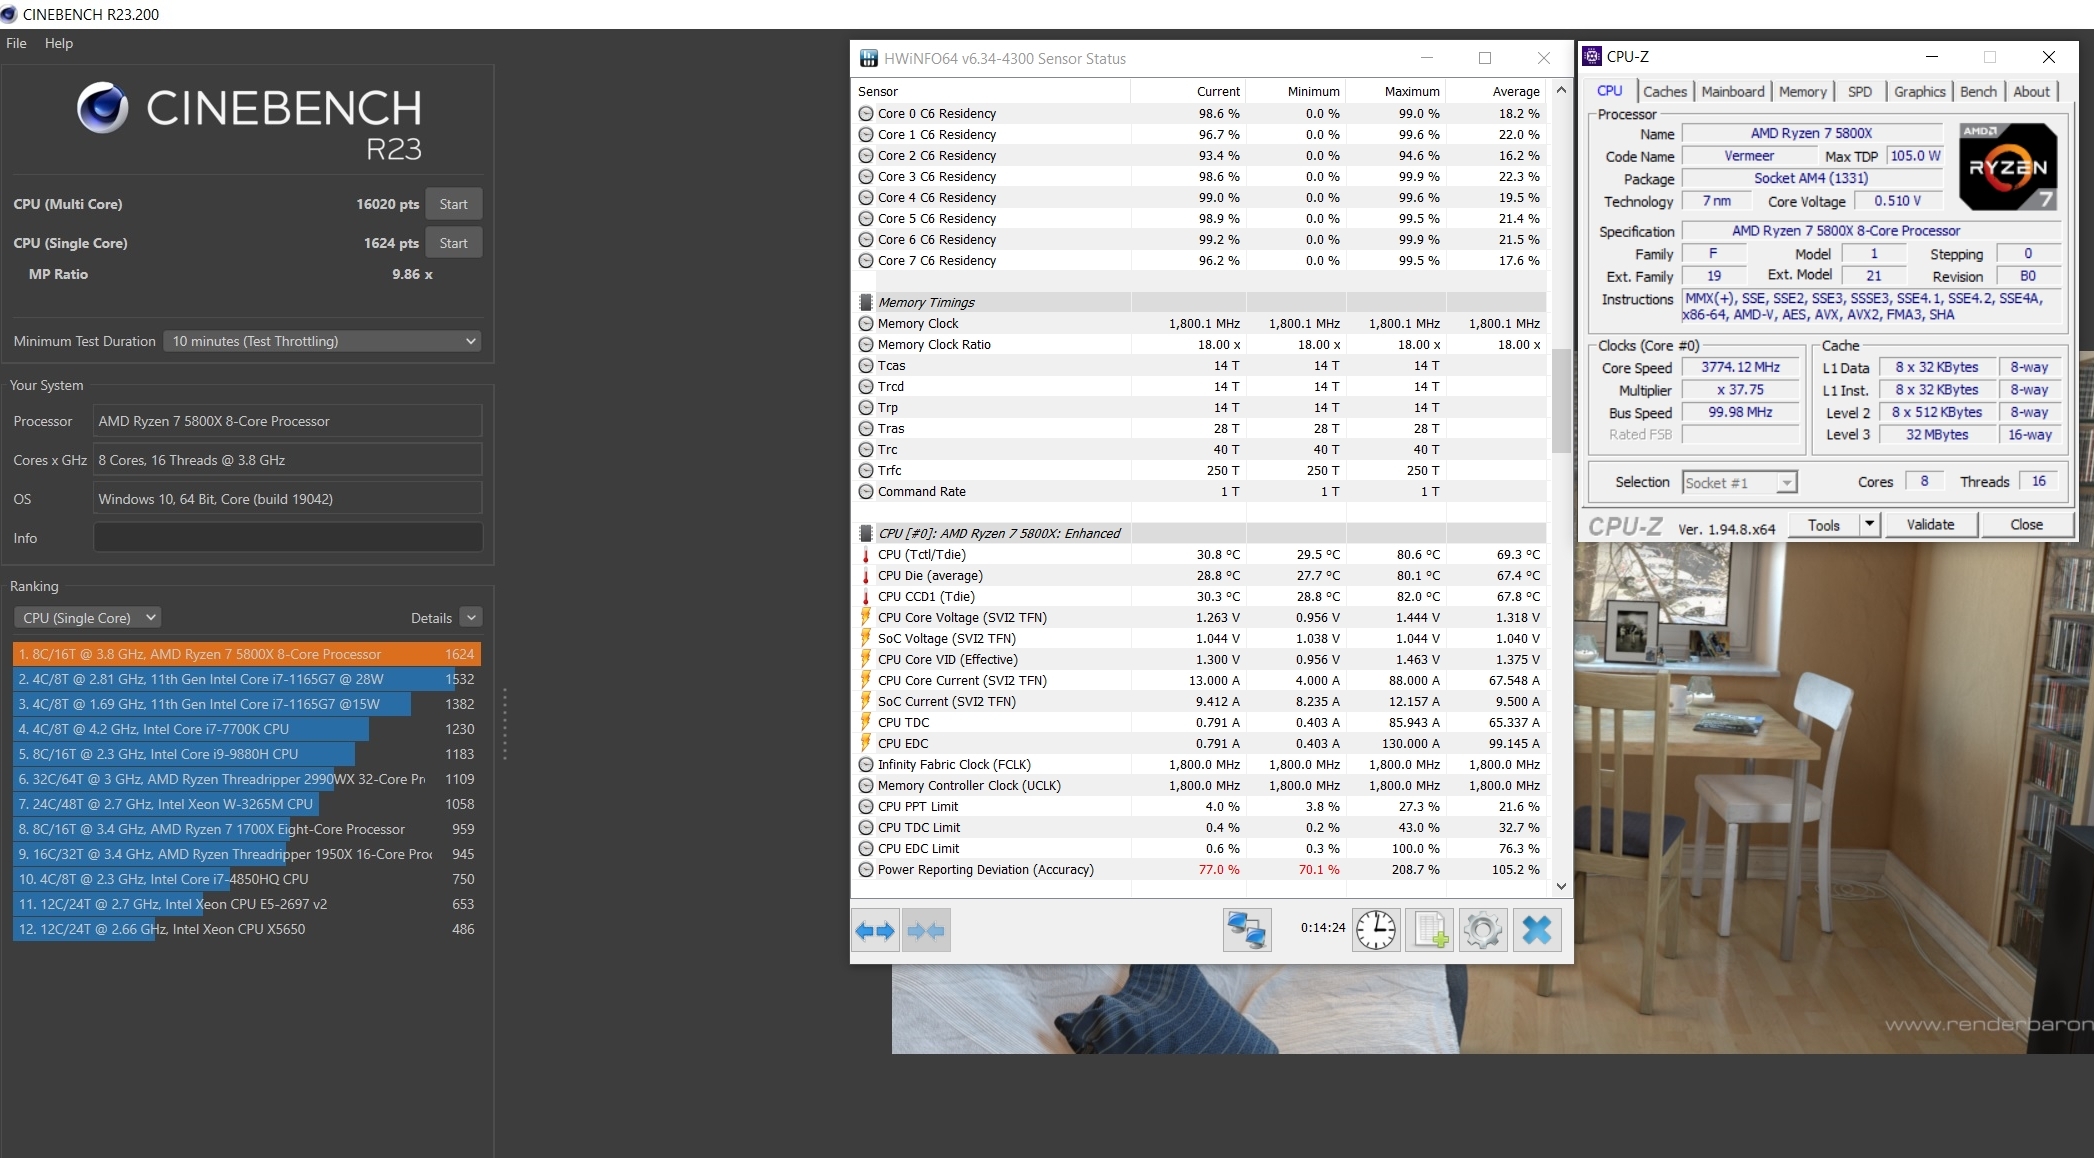Select ranking entry Ryzen 7 5800X
2094x1158 pixels.
tap(247, 654)
